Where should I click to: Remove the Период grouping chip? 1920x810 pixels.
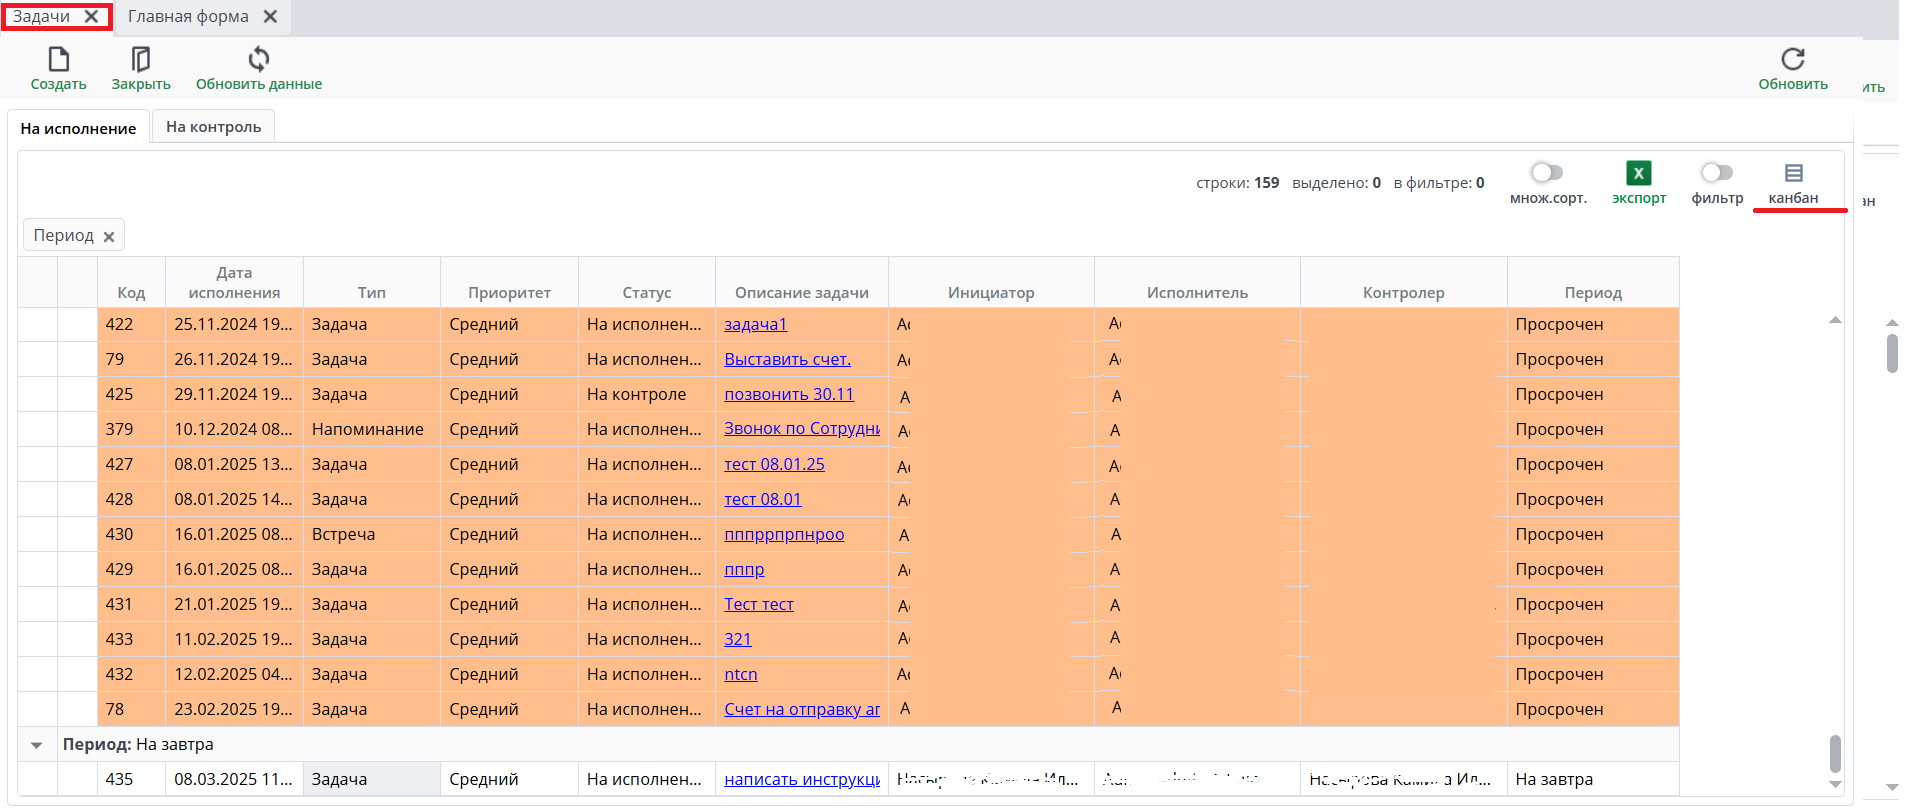tap(109, 237)
